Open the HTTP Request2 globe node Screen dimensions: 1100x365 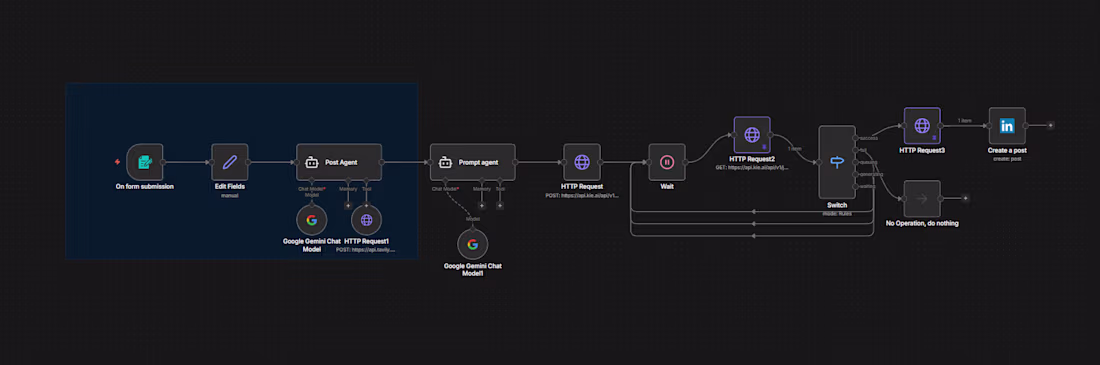752,135
